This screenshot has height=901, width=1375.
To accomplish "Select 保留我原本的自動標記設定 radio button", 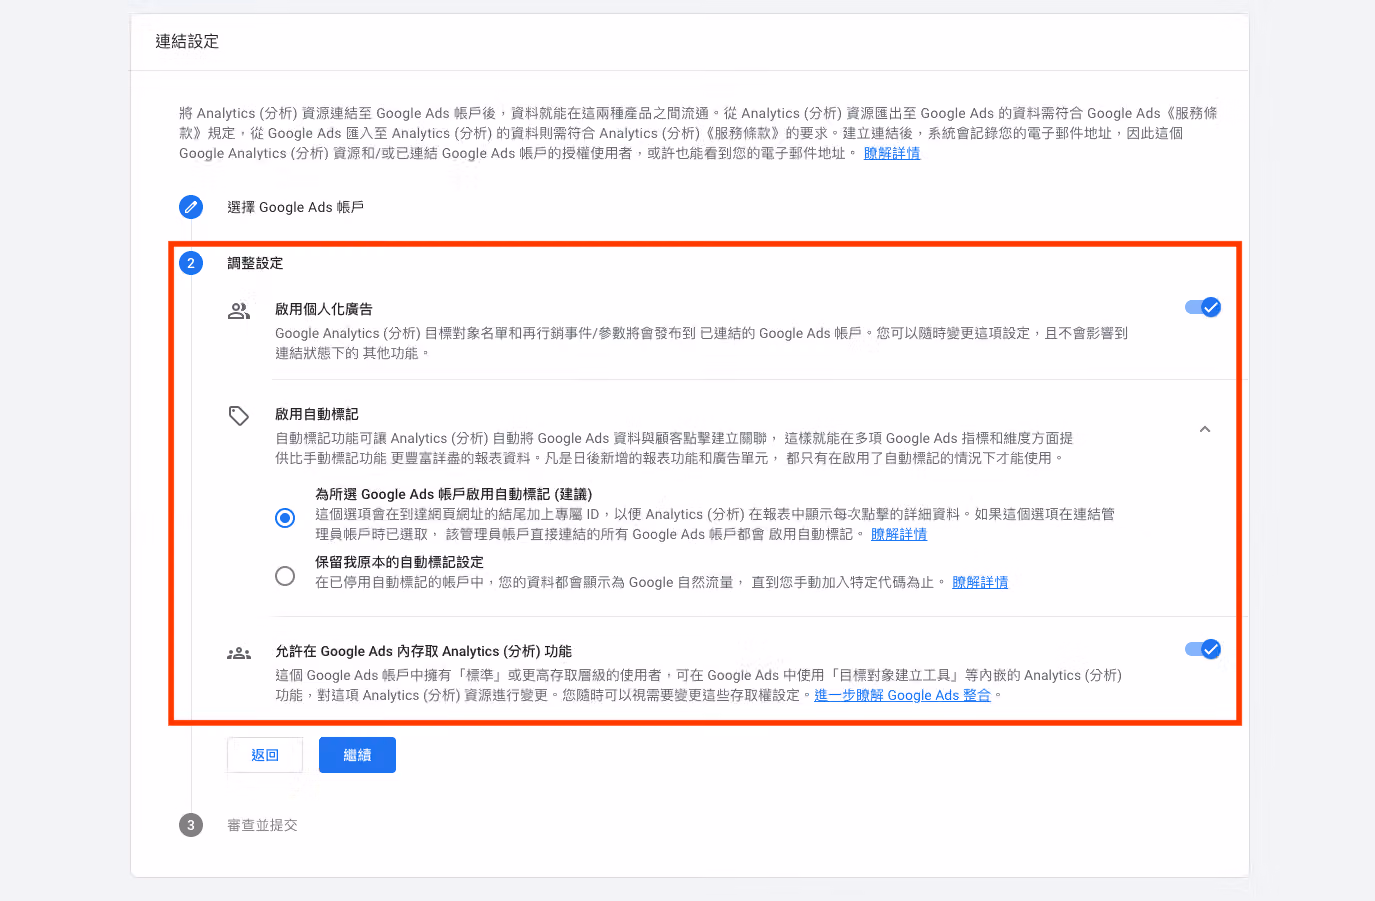I will pos(285,576).
